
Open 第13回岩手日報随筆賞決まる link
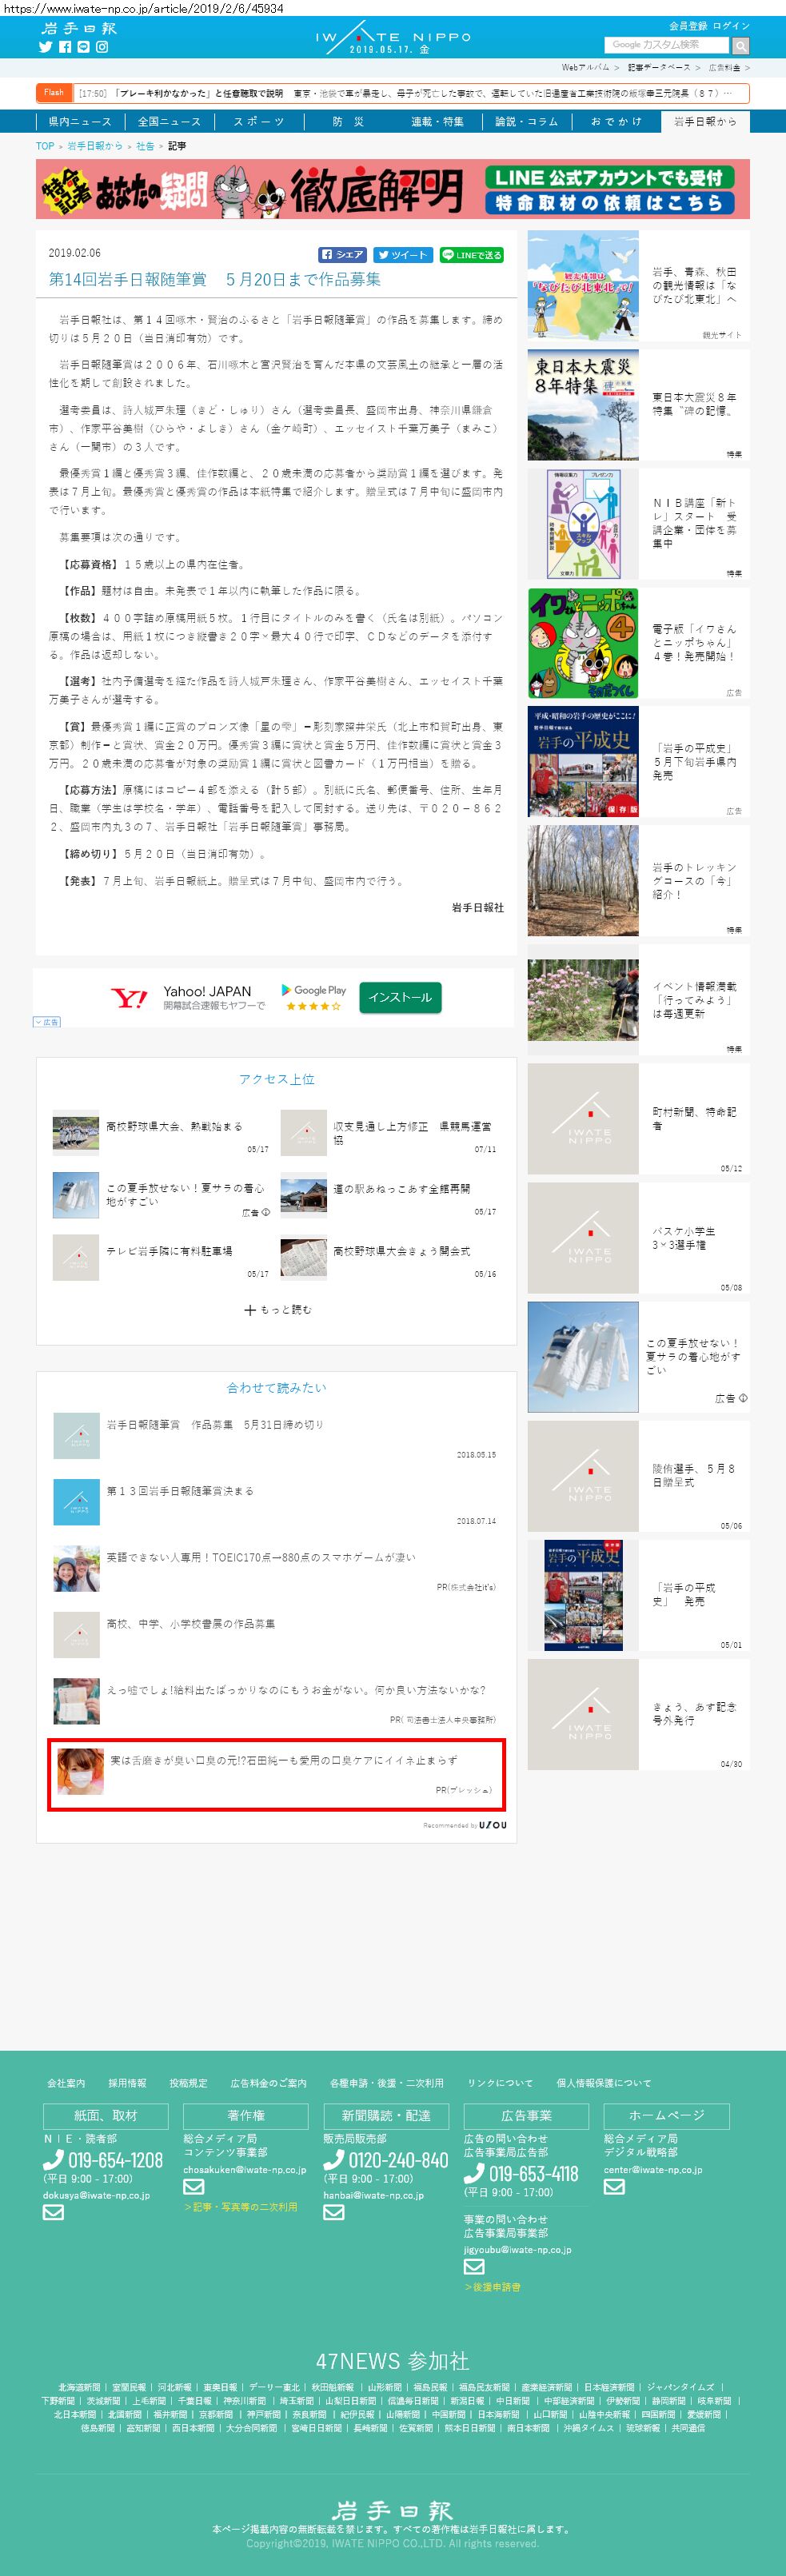click(180, 1491)
